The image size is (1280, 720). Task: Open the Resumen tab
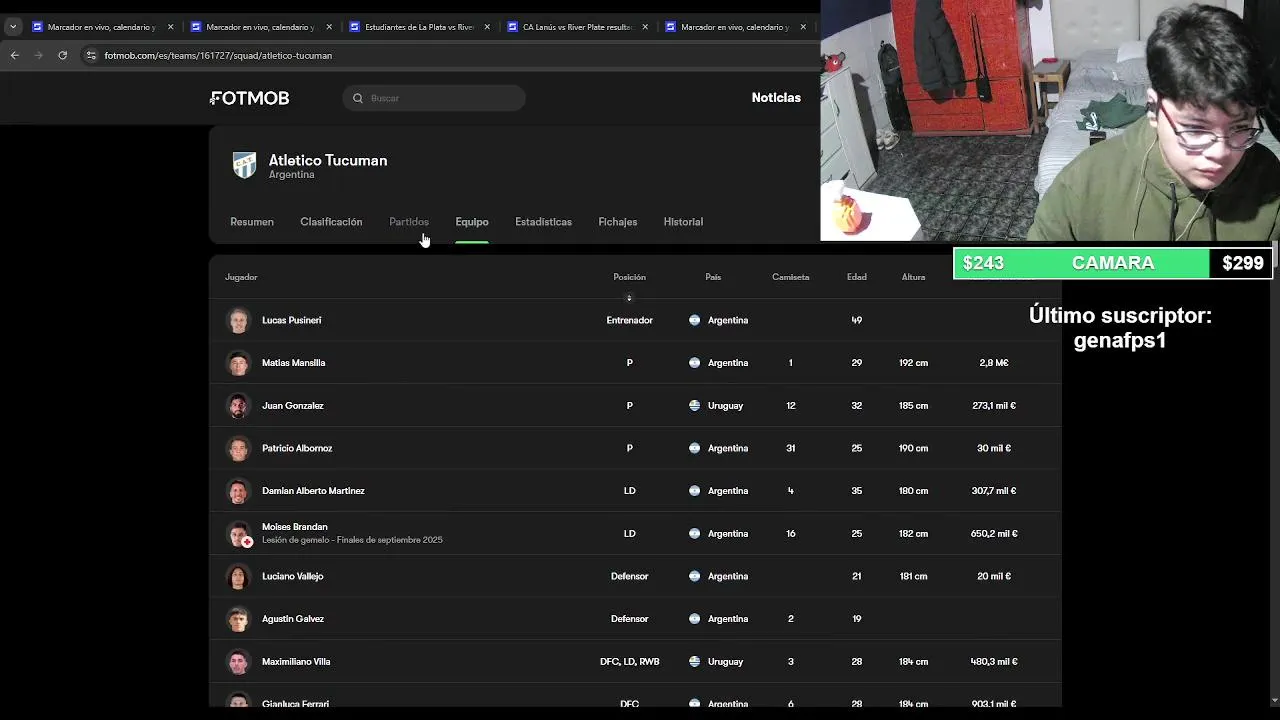252,222
